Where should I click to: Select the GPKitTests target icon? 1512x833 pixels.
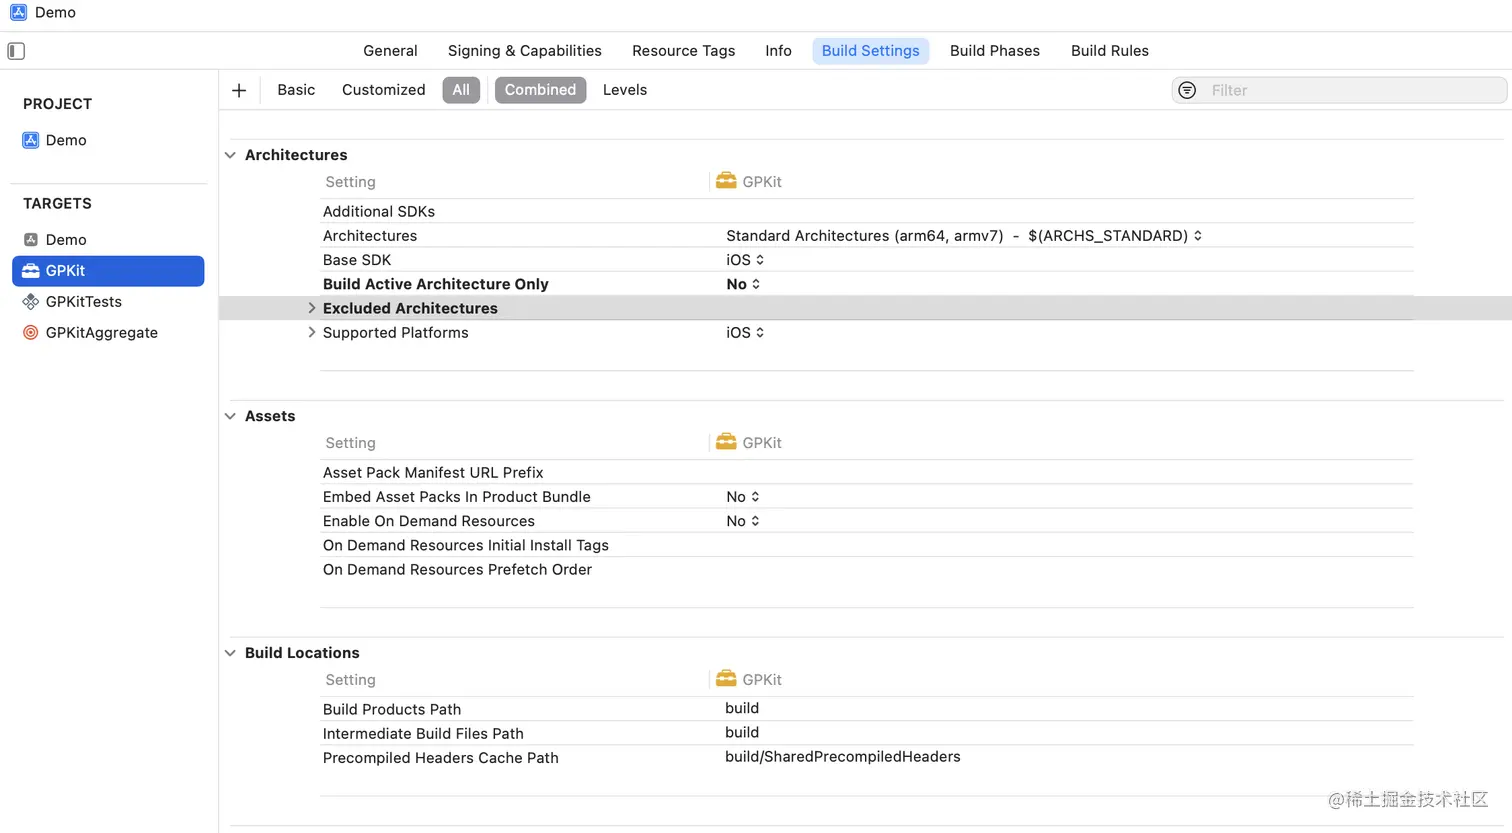(x=31, y=302)
